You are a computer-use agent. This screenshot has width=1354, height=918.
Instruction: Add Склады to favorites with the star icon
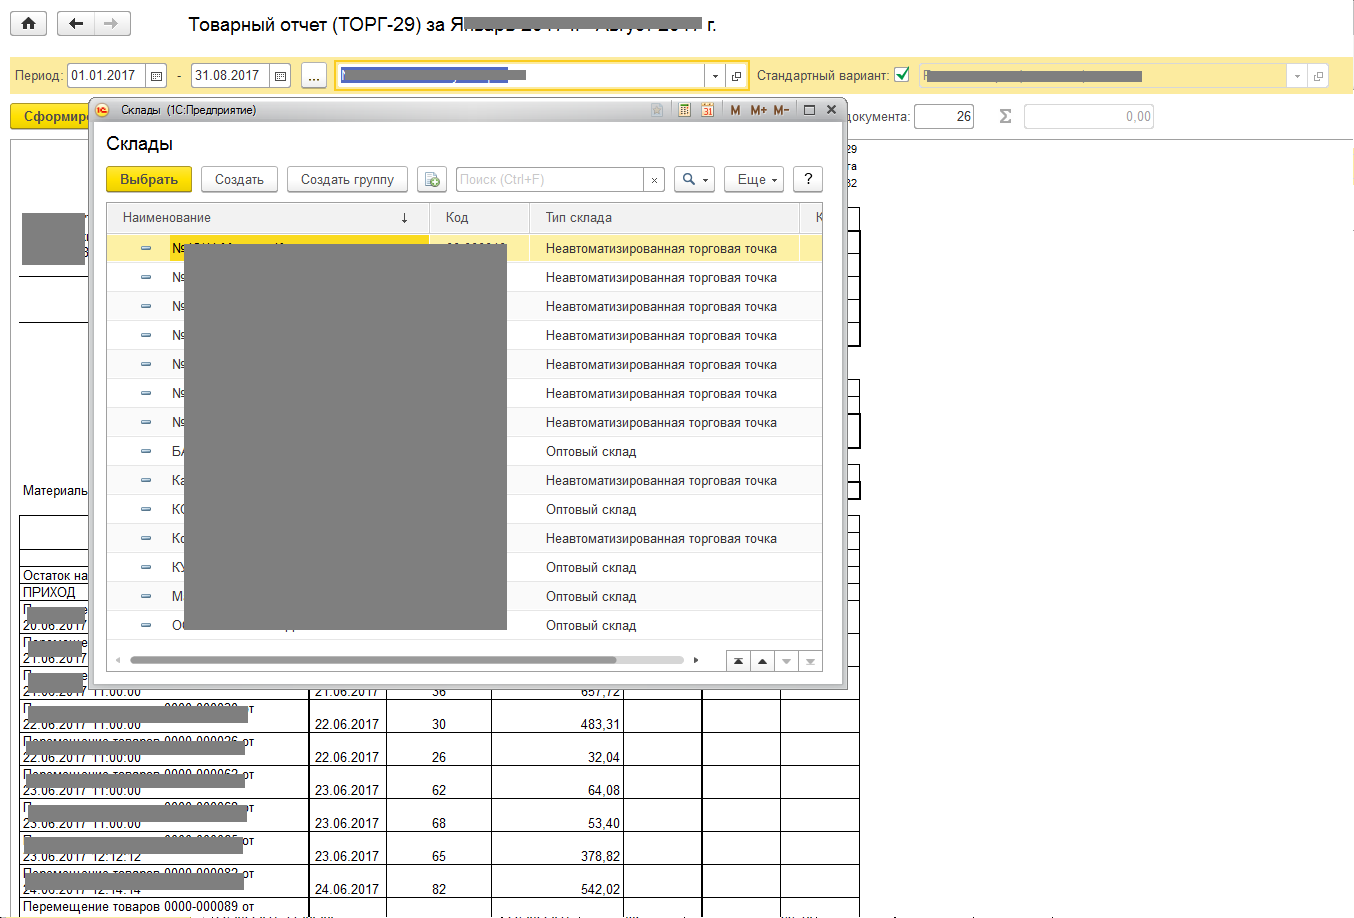[x=657, y=110]
